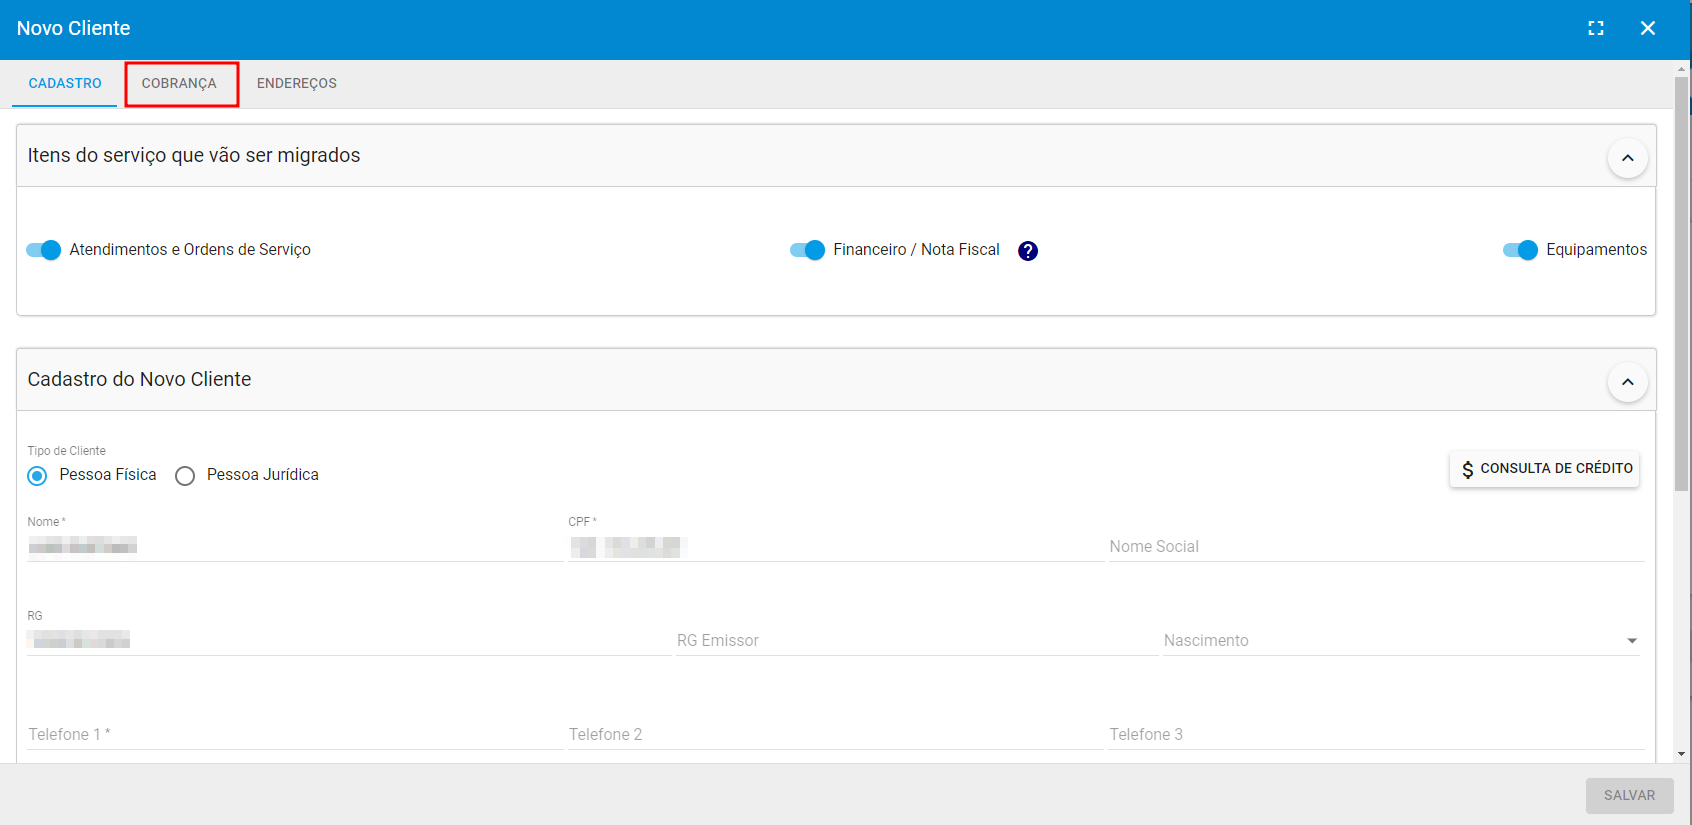Toggle Atendimentos e Ordens de Serviço switch
1692x825 pixels.
44,250
